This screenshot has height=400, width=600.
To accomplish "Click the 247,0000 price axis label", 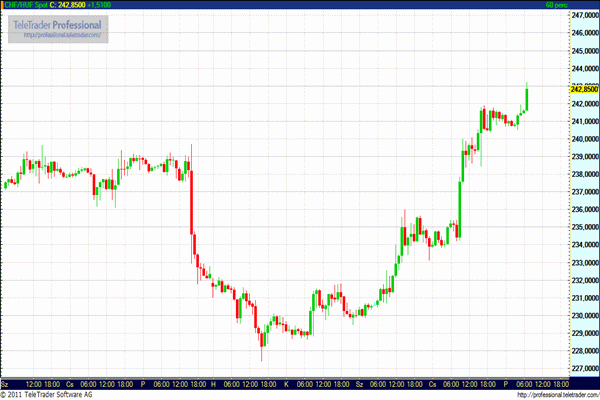I will [x=585, y=15].
